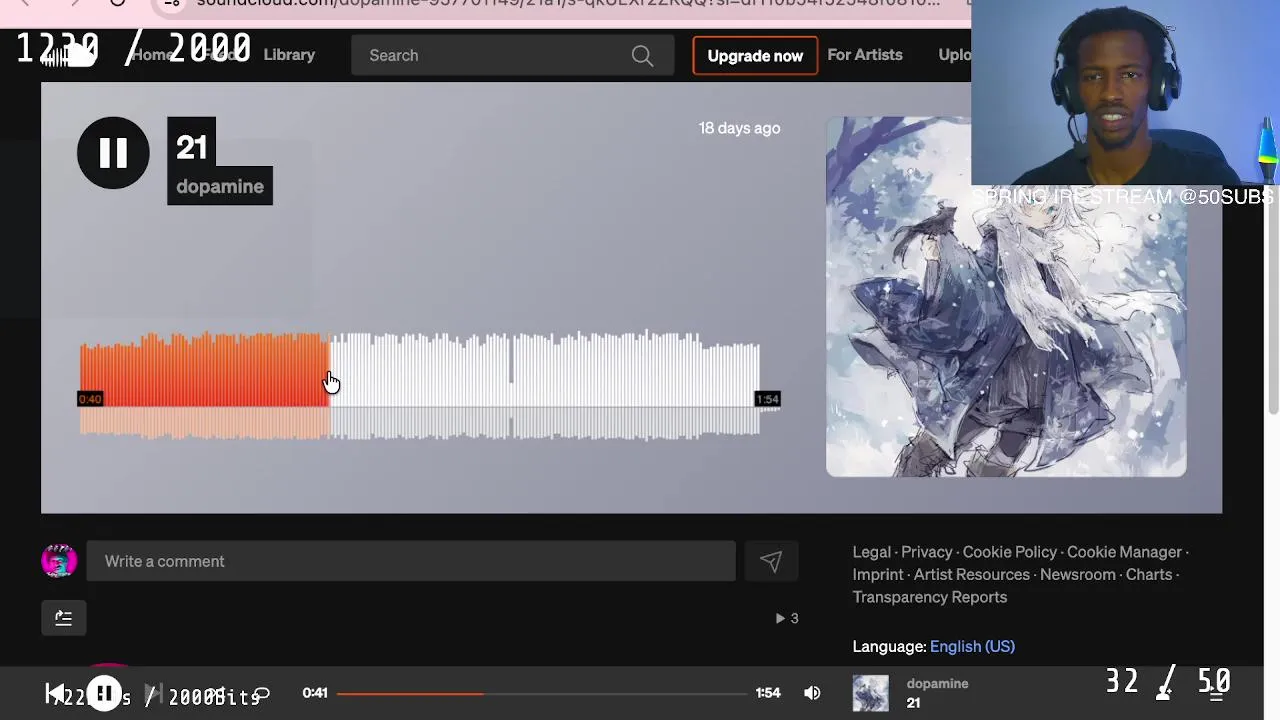Screen dimensions: 1280x720
Task: Click the search magnifier icon
Action: (x=642, y=56)
